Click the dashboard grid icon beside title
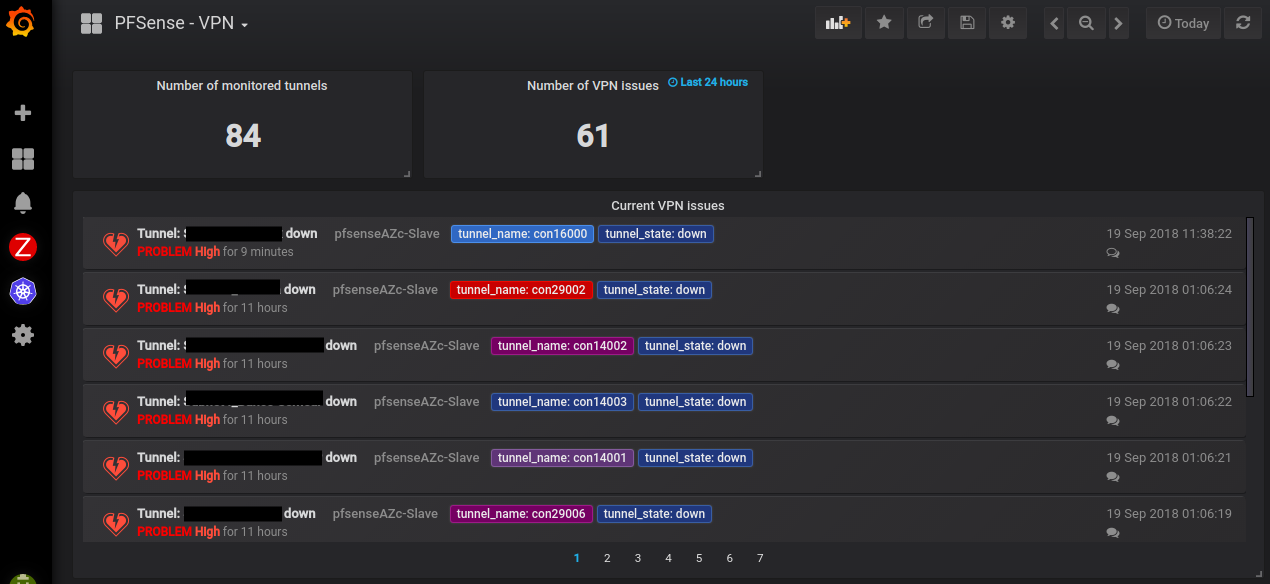The height and width of the screenshot is (584, 1270). [x=92, y=23]
